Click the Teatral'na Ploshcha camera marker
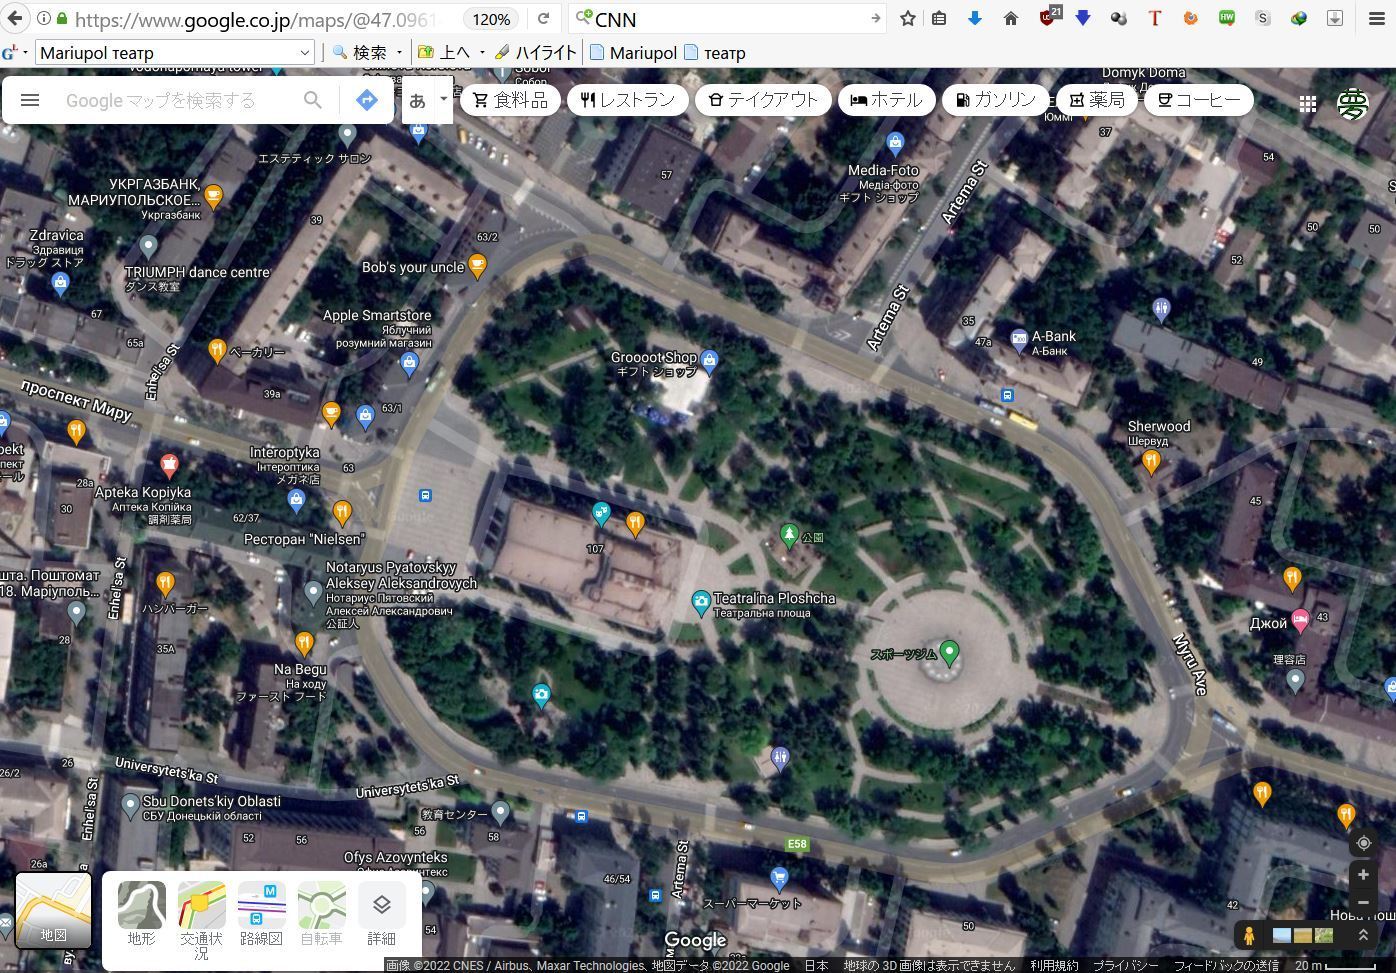1396x973 pixels. pyautogui.click(x=701, y=602)
